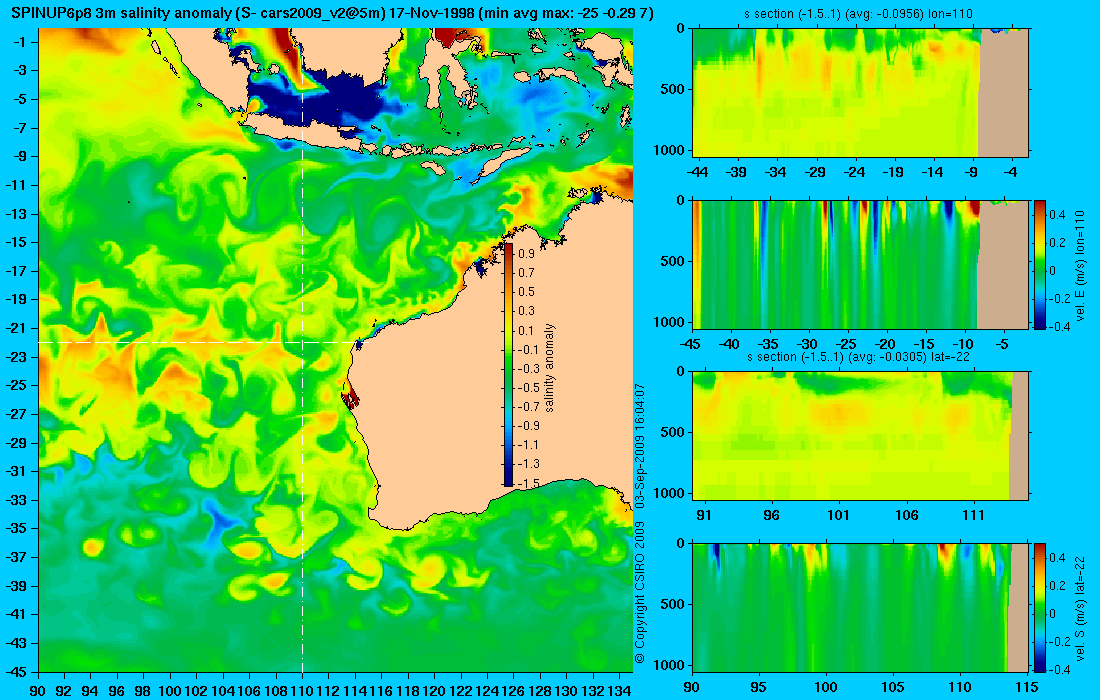Click the '03-Sep-2009 16:04:07' timestamp
The width and height of the screenshot is (1100, 700).
pos(639,446)
